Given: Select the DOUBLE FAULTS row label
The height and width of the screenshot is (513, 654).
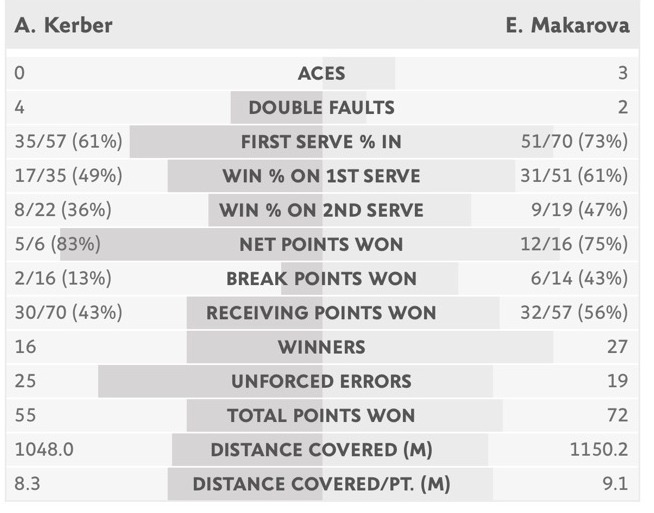Looking at the screenshot, I should pyautogui.click(x=322, y=108).
